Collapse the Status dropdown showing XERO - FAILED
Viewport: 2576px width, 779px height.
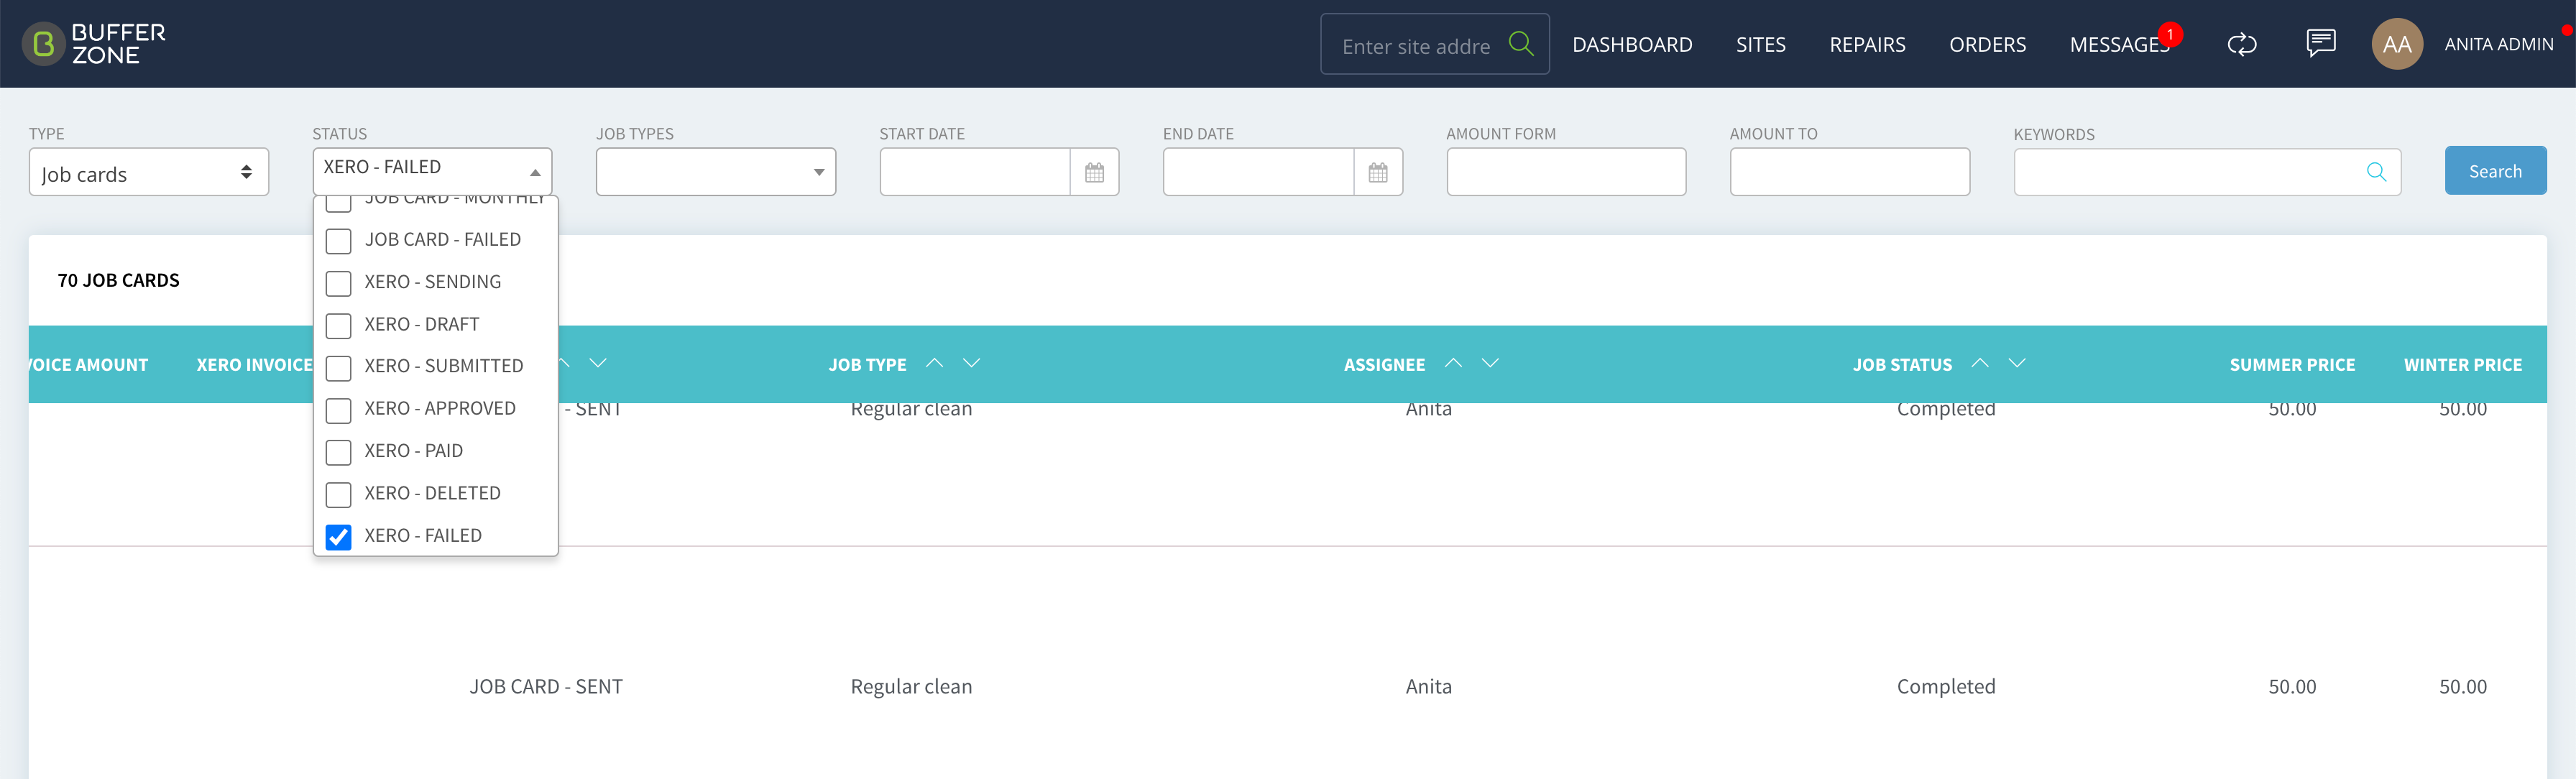coord(432,172)
